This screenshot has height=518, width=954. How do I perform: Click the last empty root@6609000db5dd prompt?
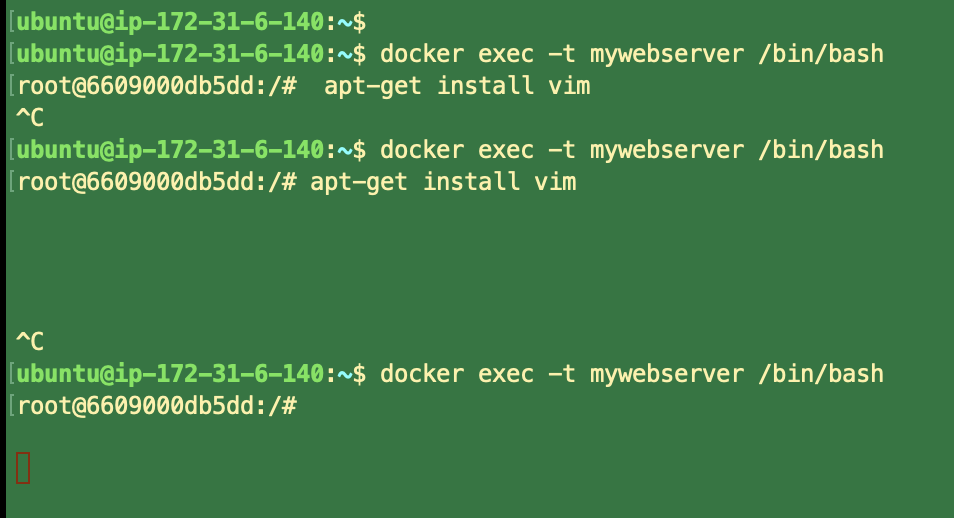click(157, 406)
